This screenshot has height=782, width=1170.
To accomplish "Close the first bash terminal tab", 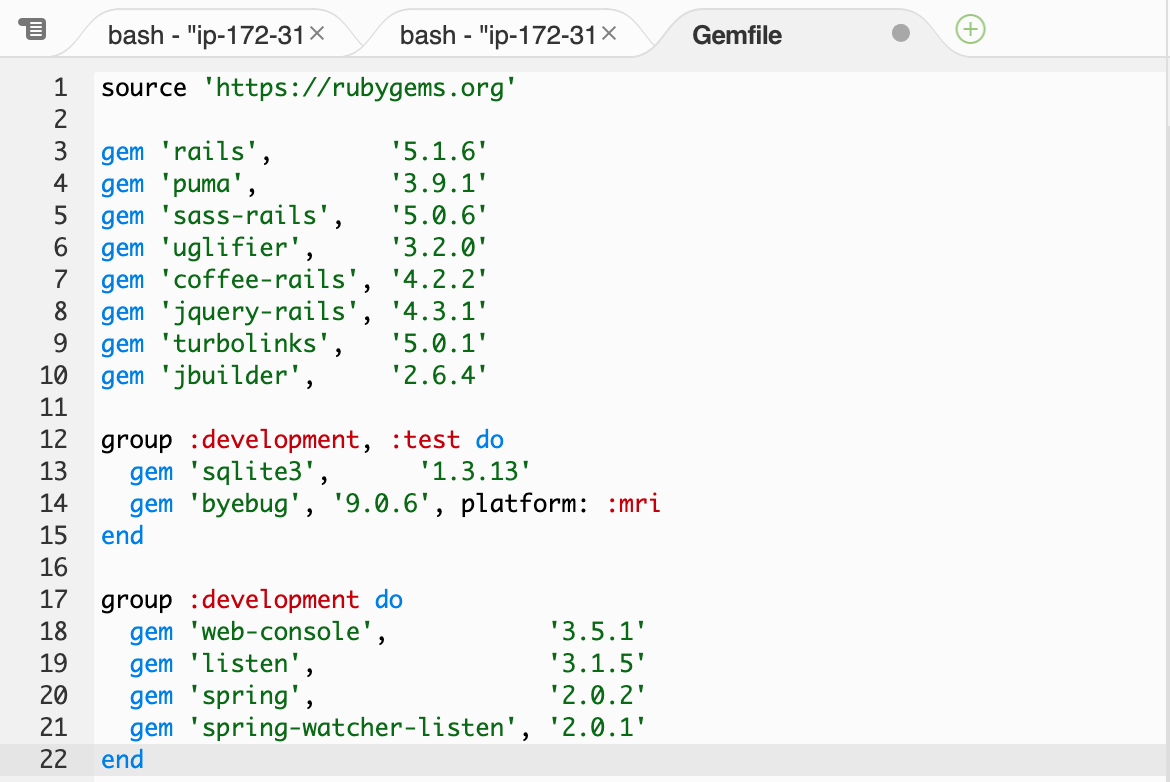I will tap(317, 33).
